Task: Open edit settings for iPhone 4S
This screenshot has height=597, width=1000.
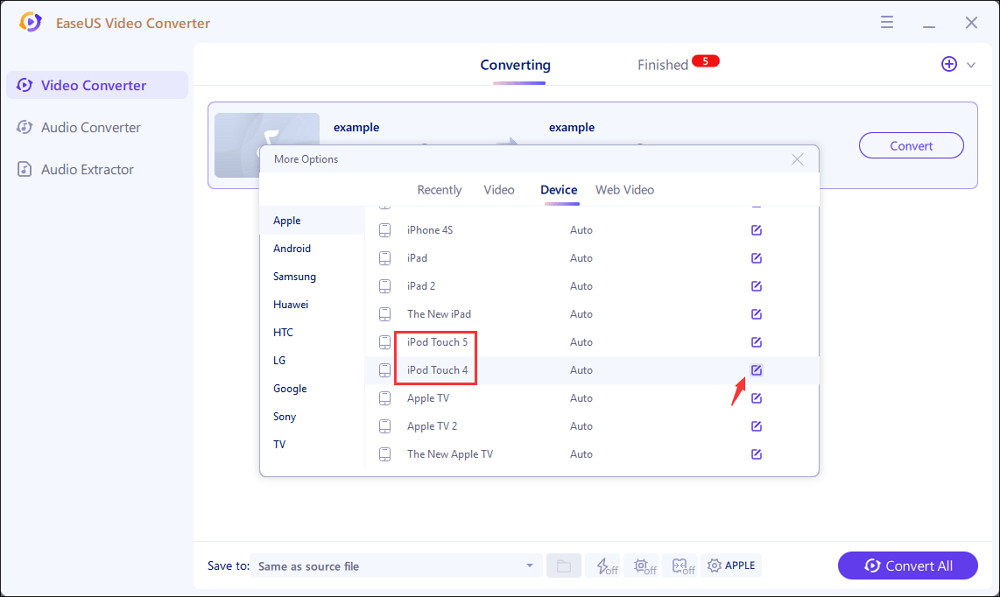Action: [756, 230]
